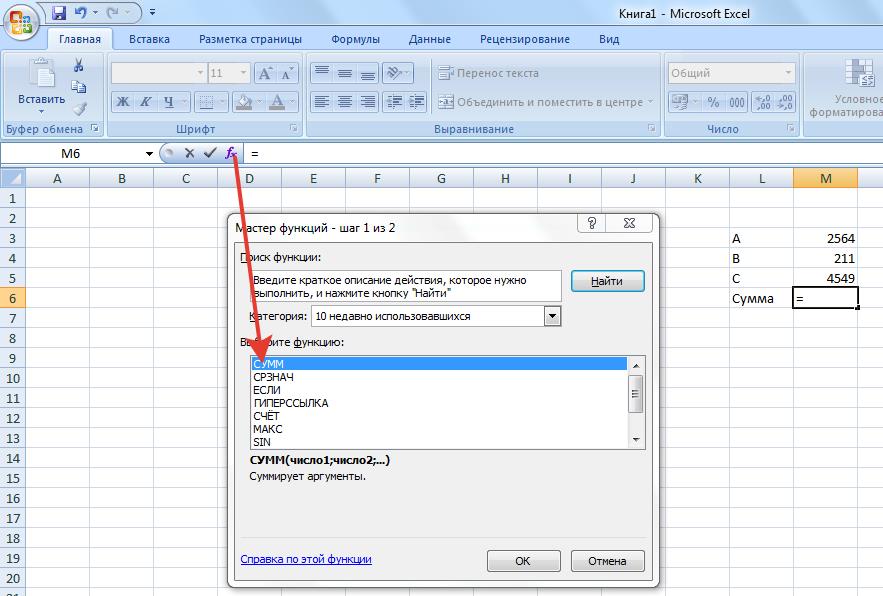
Task: Align text right
Action: 367,102
